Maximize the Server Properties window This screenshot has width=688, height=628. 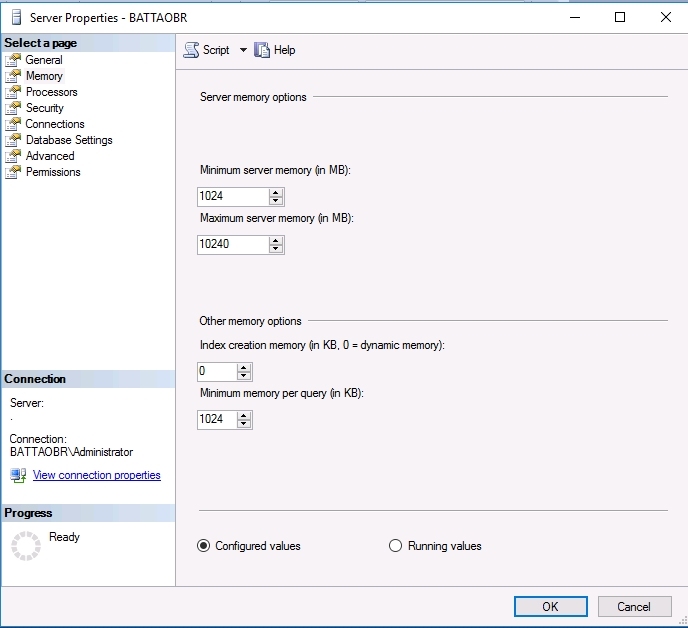pyautogui.click(x=620, y=18)
